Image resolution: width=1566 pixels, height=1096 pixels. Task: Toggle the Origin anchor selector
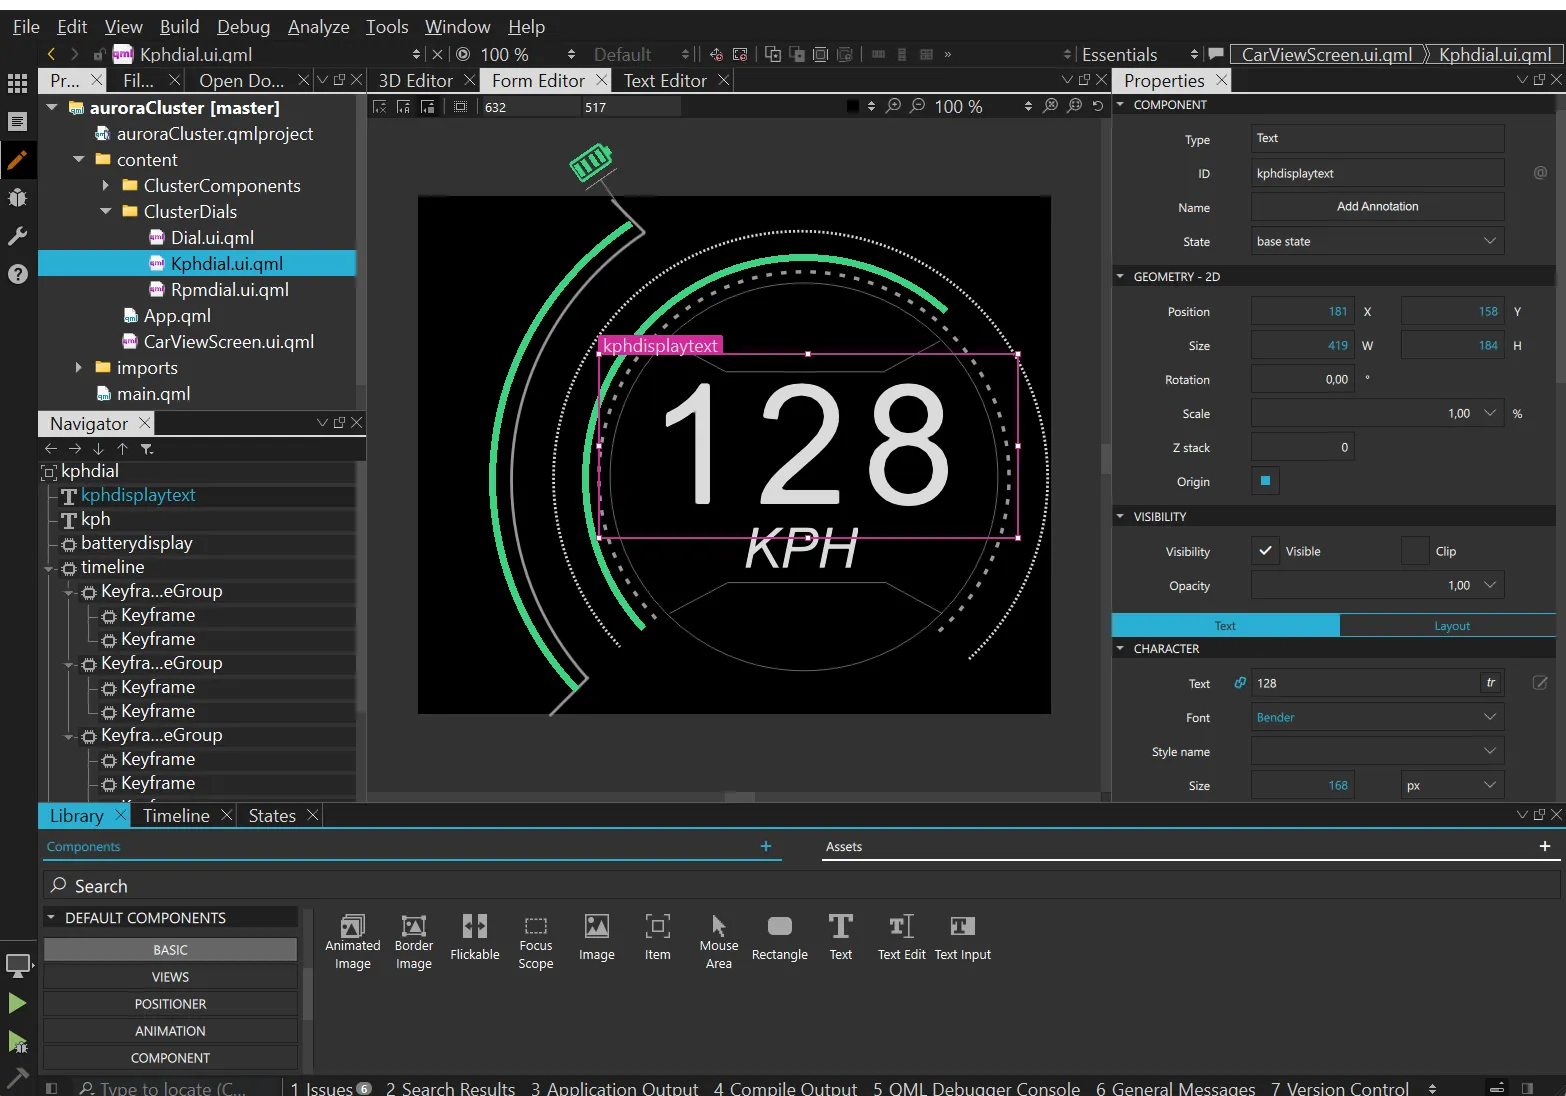[x=1265, y=481]
